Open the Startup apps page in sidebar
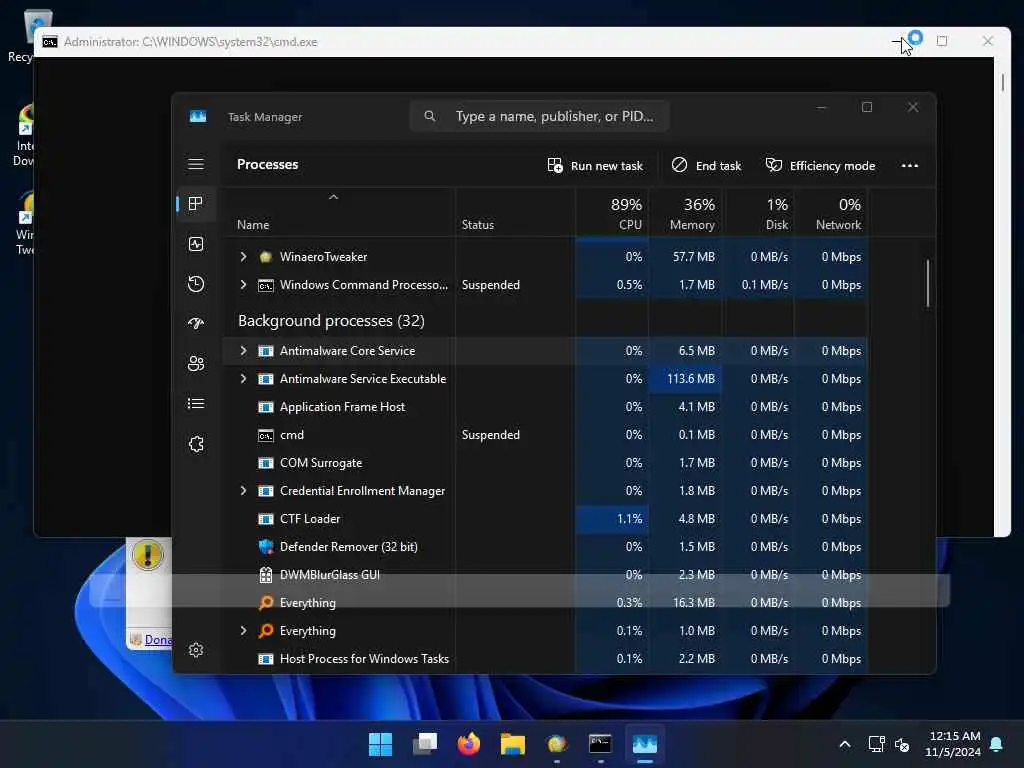The width and height of the screenshot is (1024, 768). 196,323
